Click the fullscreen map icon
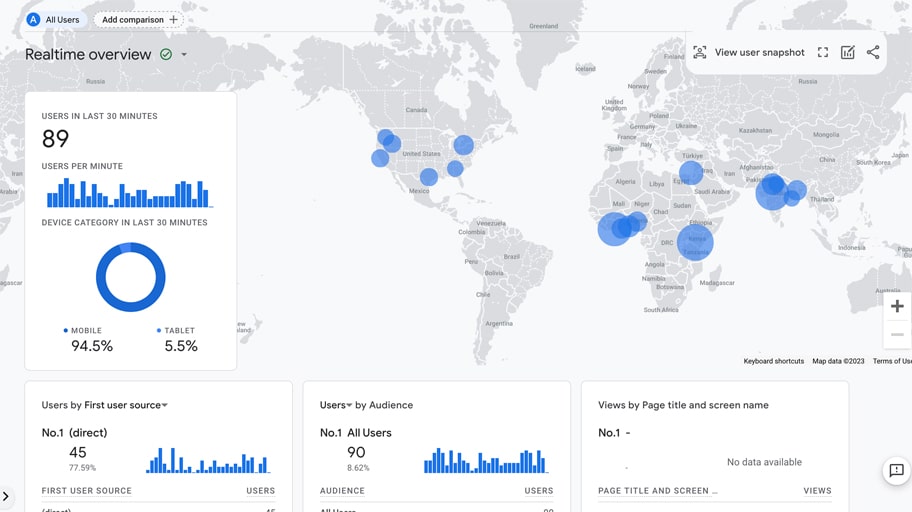This screenshot has width=912, height=512. 823,53
